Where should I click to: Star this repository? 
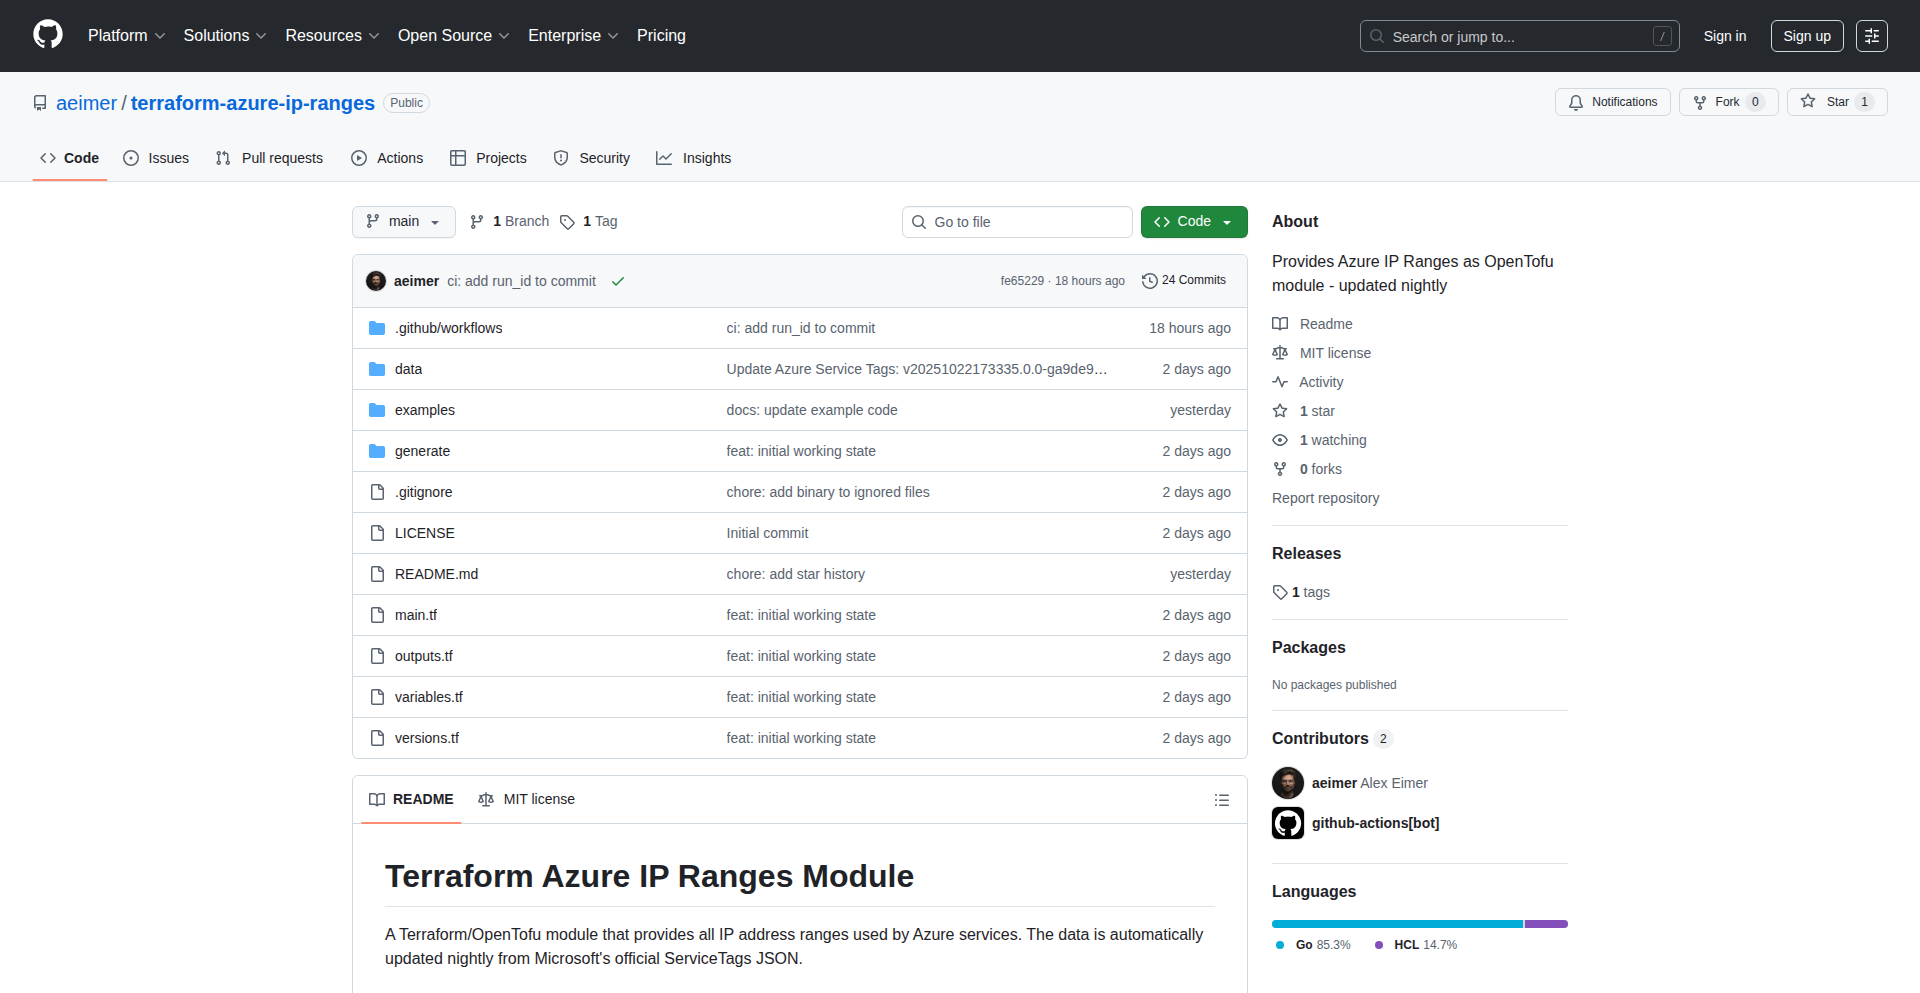point(1836,102)
